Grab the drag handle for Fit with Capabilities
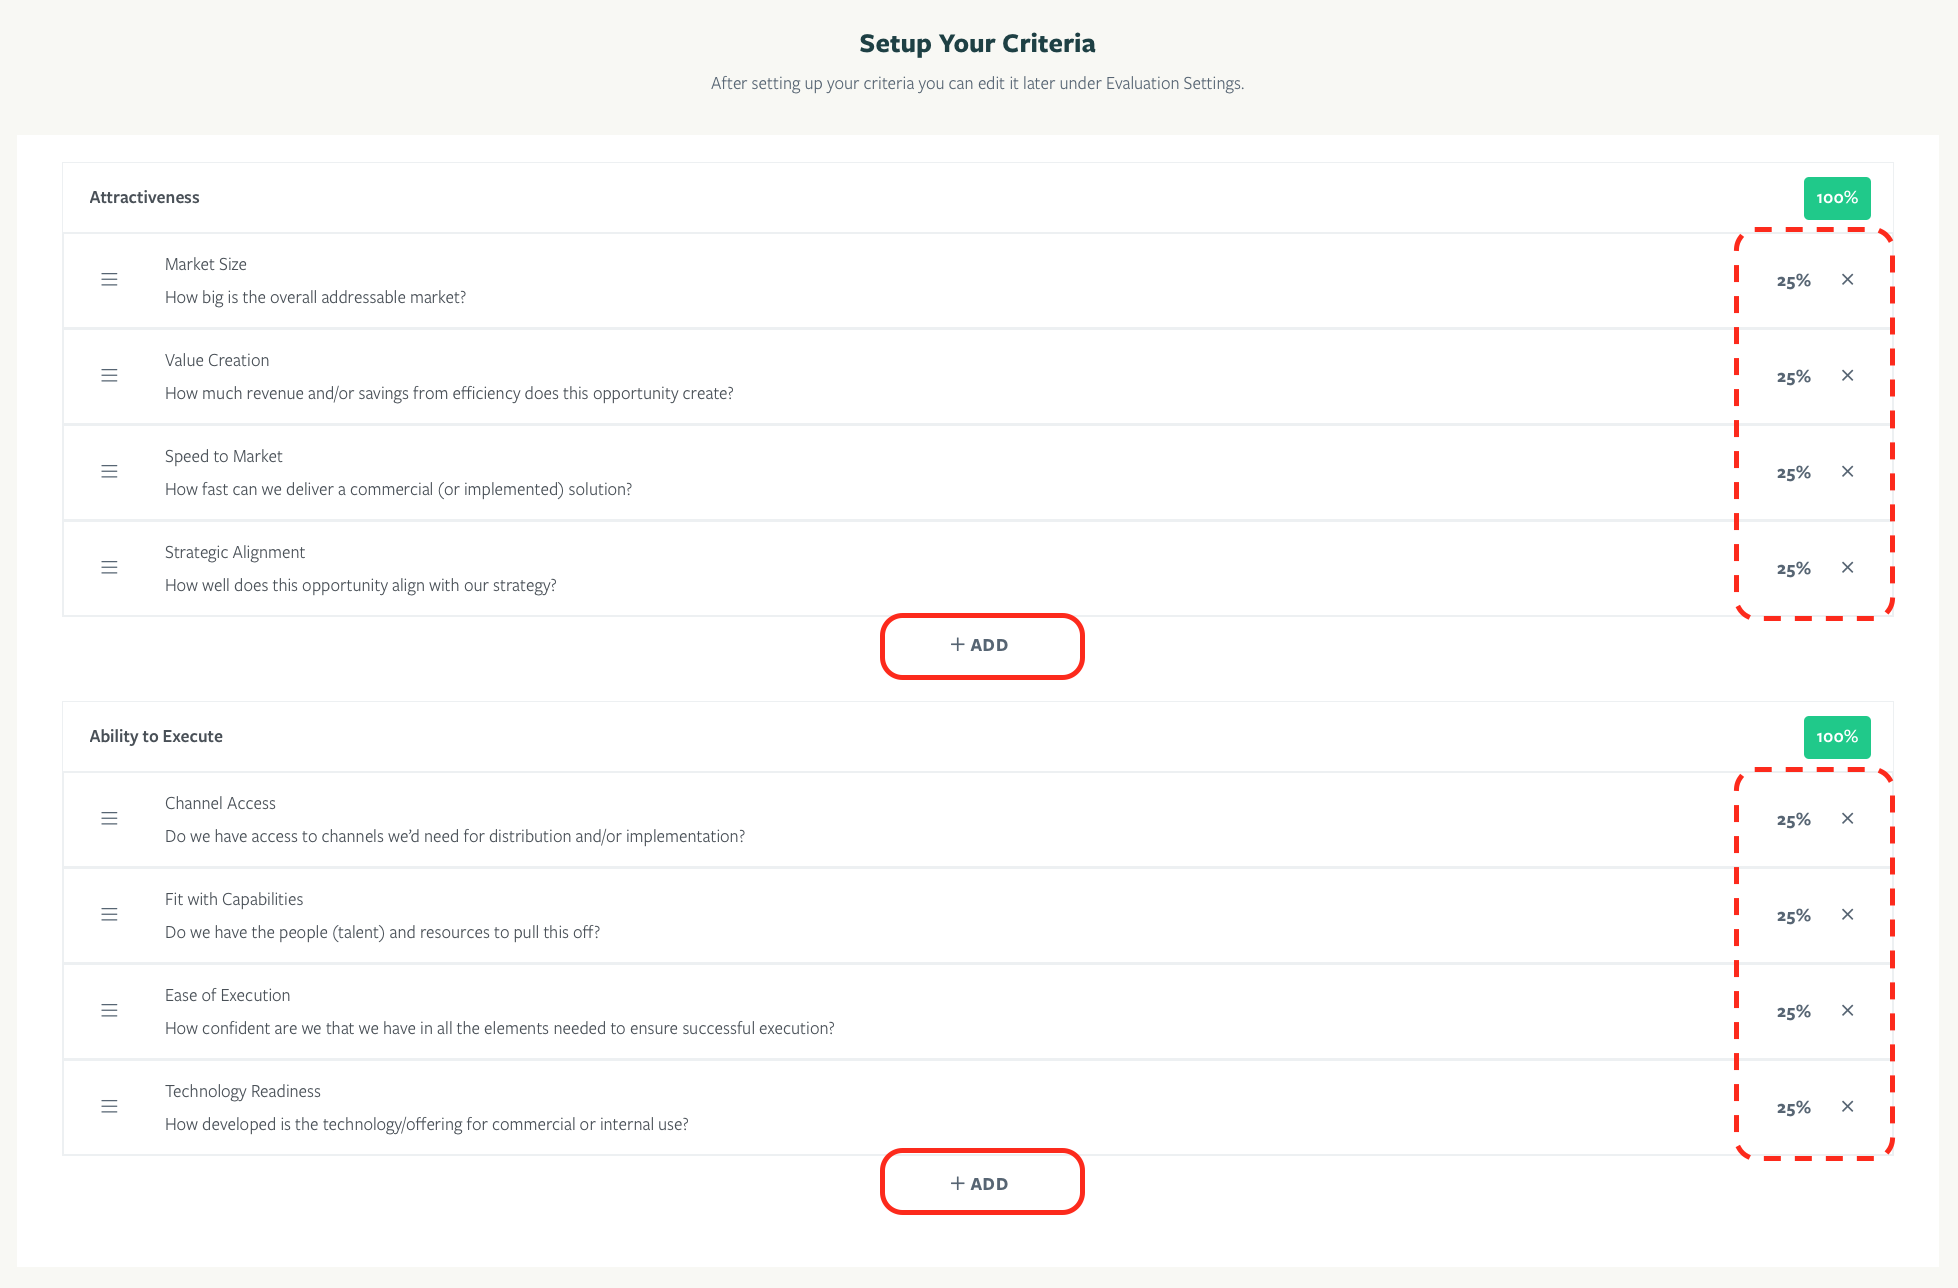This screenshot has height=1288, width=1958. point(109,914)
